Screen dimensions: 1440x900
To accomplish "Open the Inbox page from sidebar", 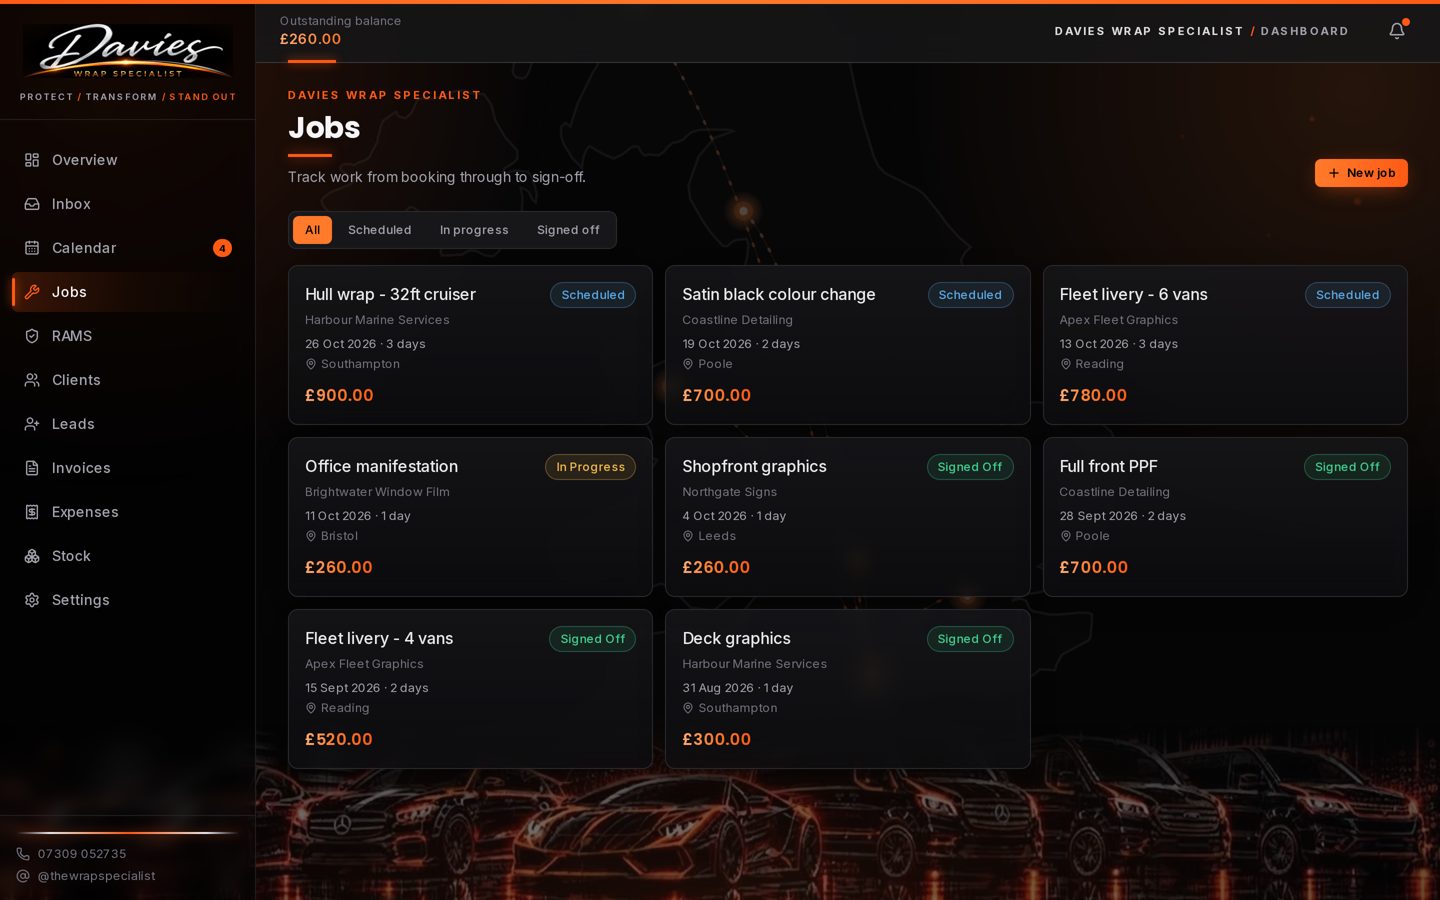I will 127,204.
